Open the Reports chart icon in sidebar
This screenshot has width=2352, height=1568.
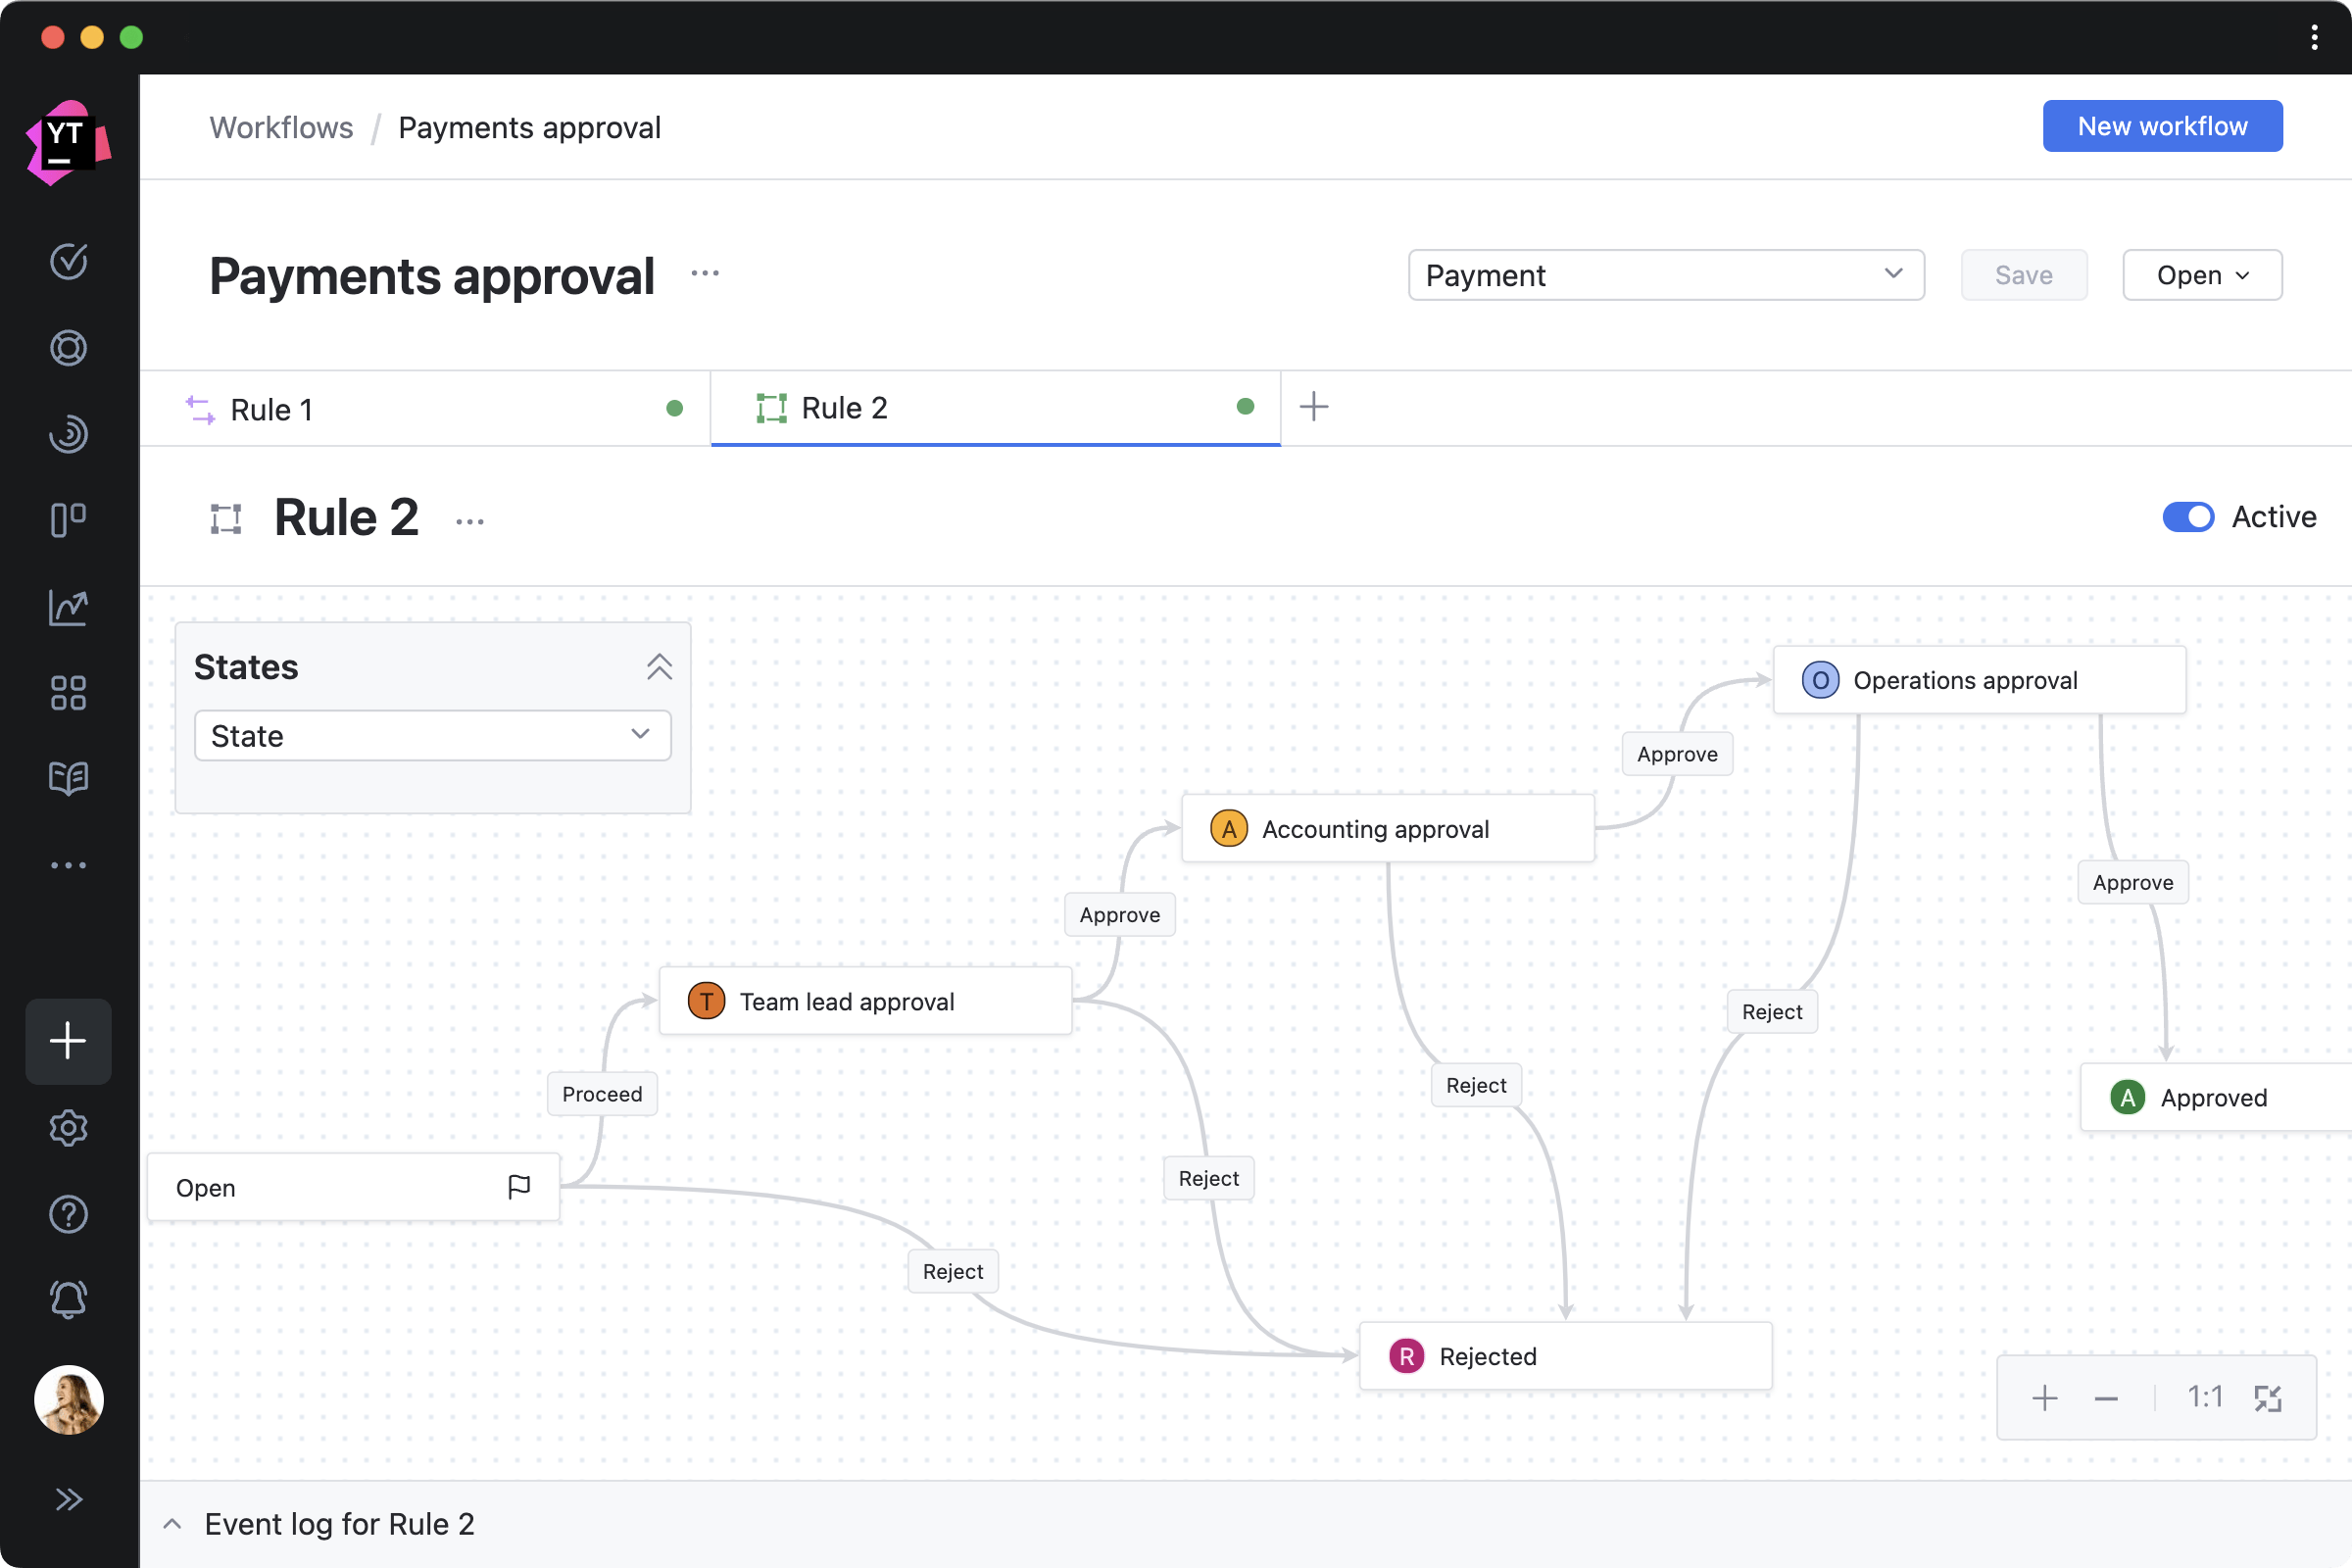68,607
